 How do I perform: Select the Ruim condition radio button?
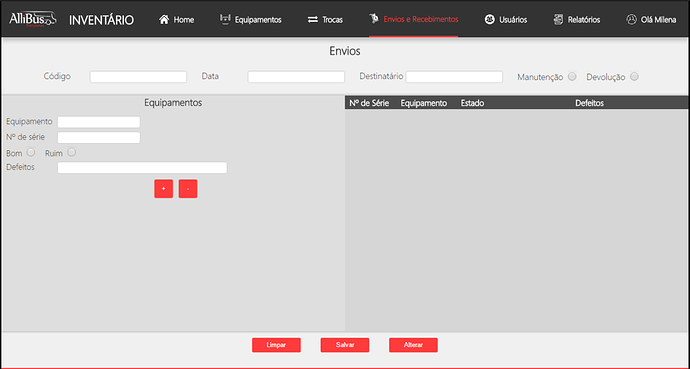(72, 152)
